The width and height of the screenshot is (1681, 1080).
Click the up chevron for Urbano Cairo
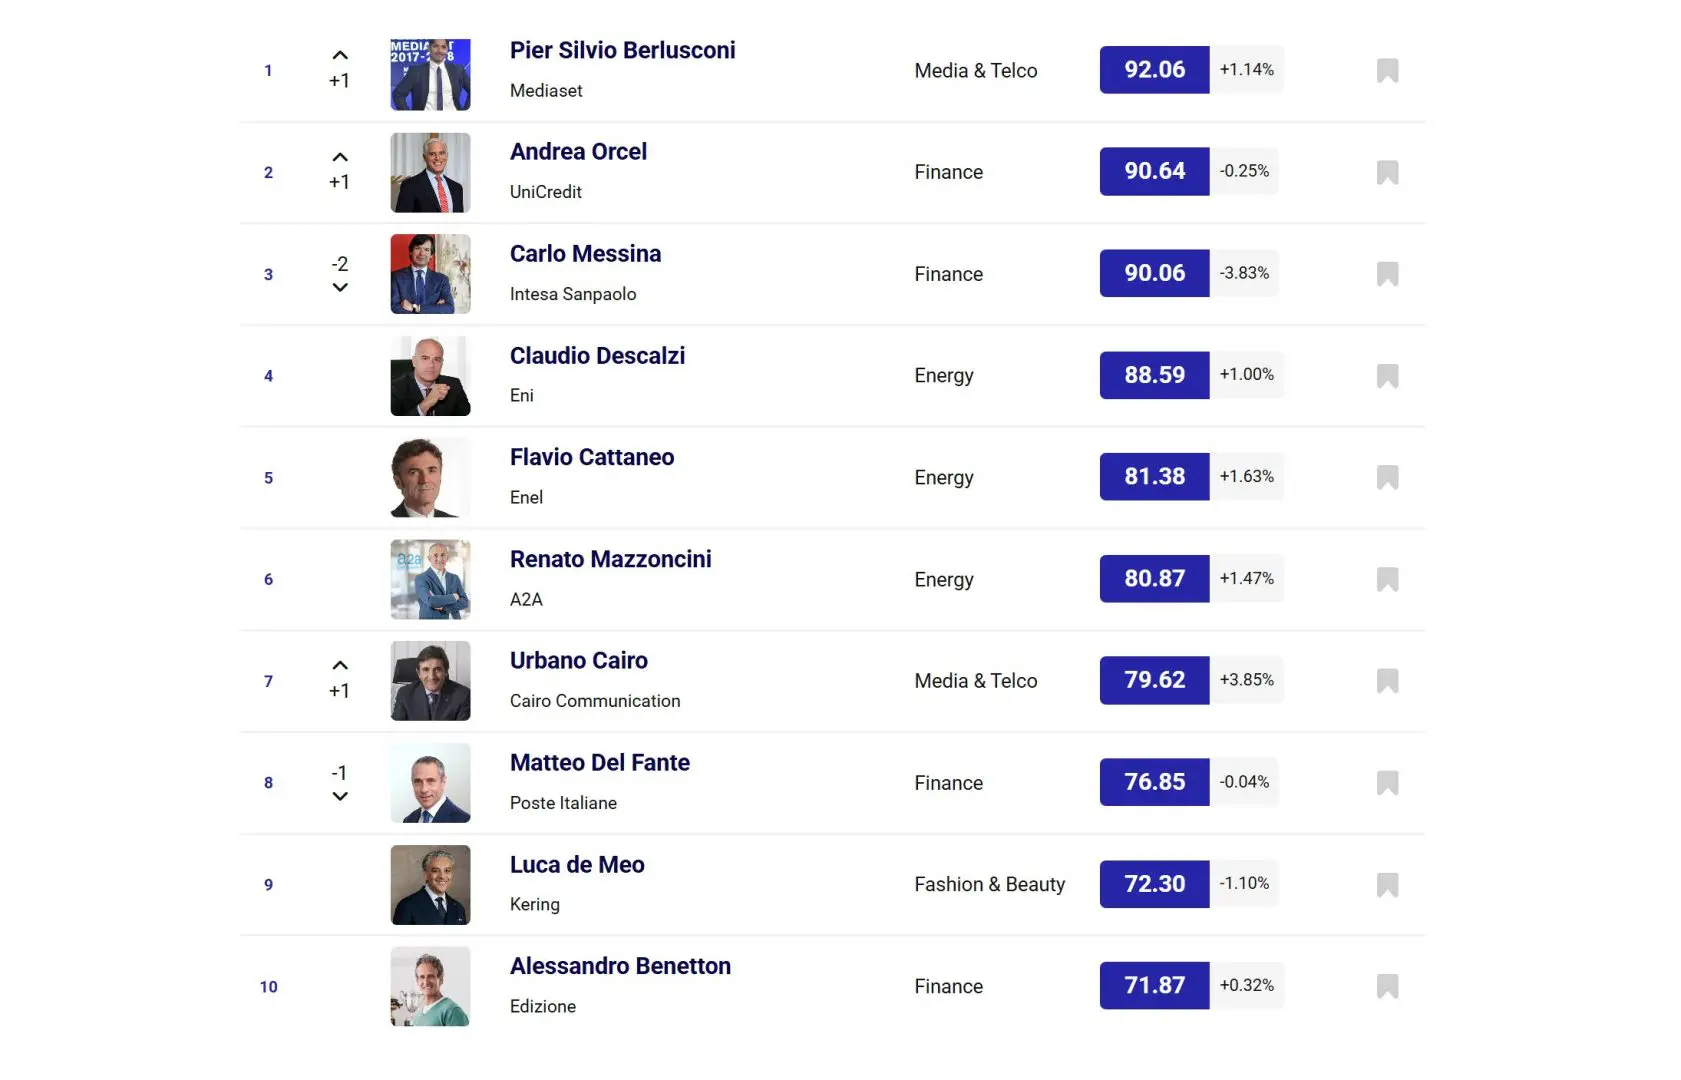(x=340, y=665)
